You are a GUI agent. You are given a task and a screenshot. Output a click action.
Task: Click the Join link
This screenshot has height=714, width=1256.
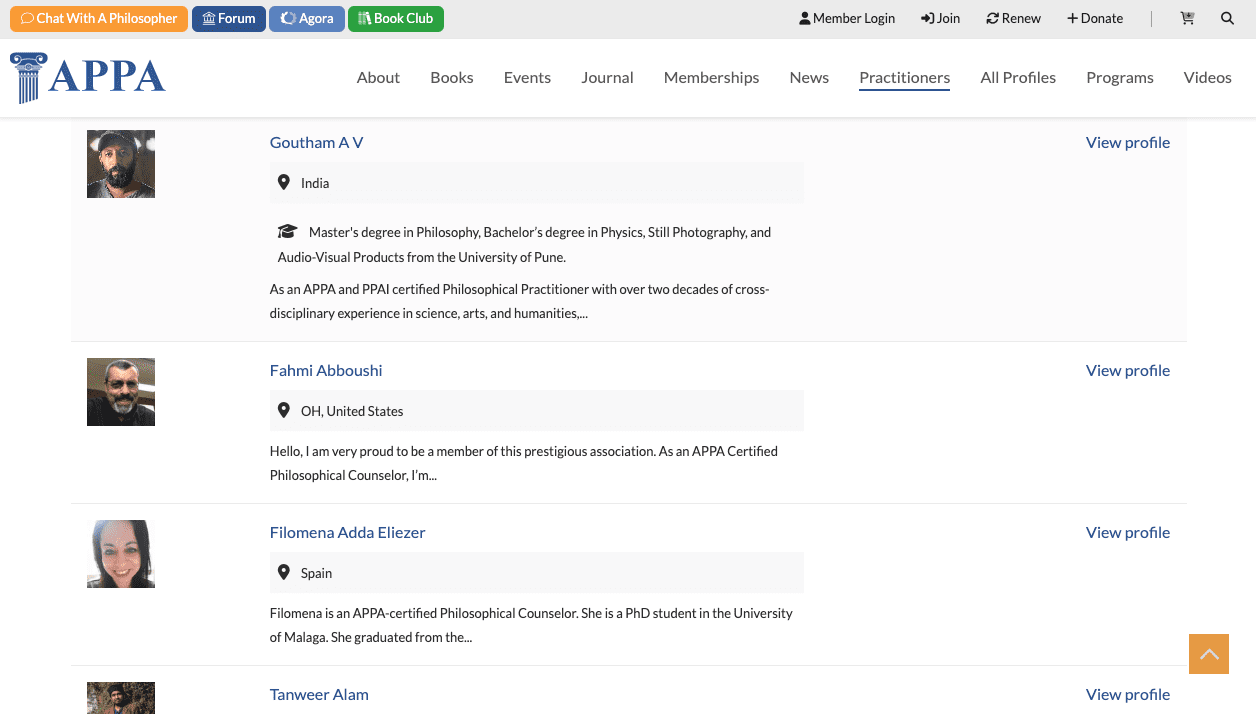941,18
